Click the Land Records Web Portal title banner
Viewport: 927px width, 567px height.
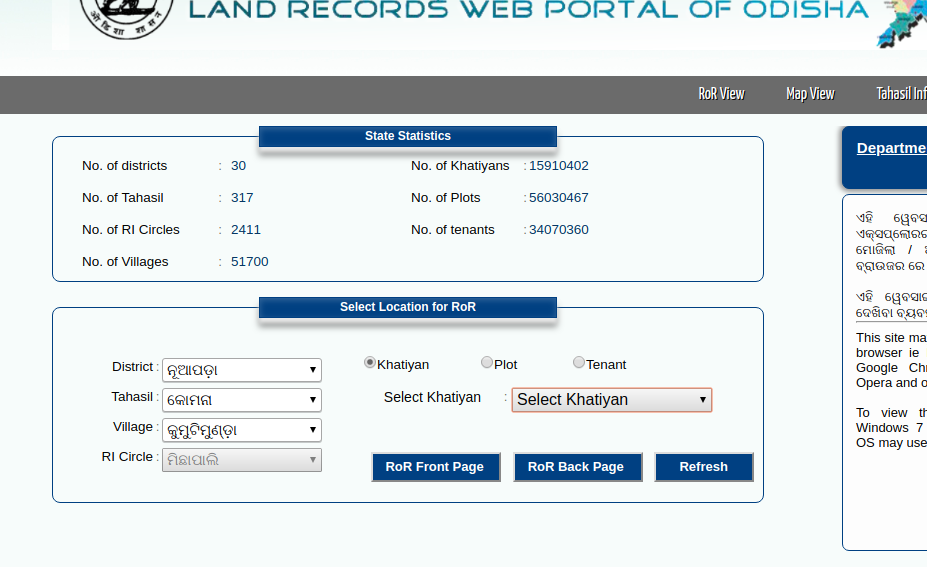[528, 11]
